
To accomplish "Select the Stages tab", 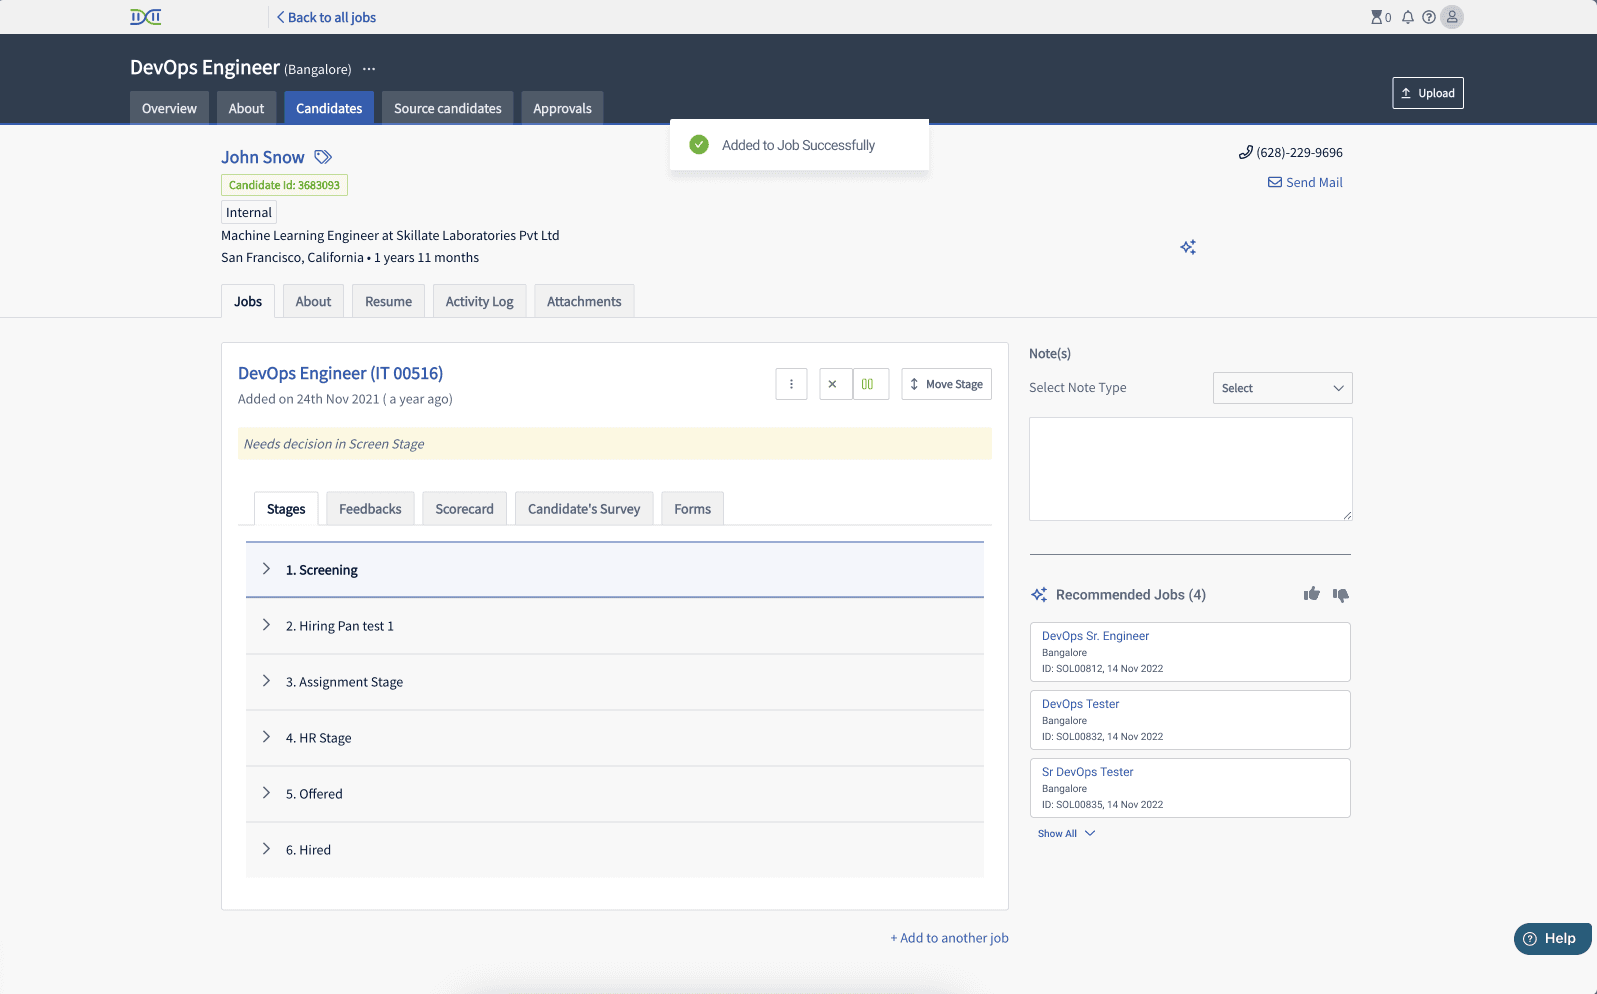I will click(286, 509).
